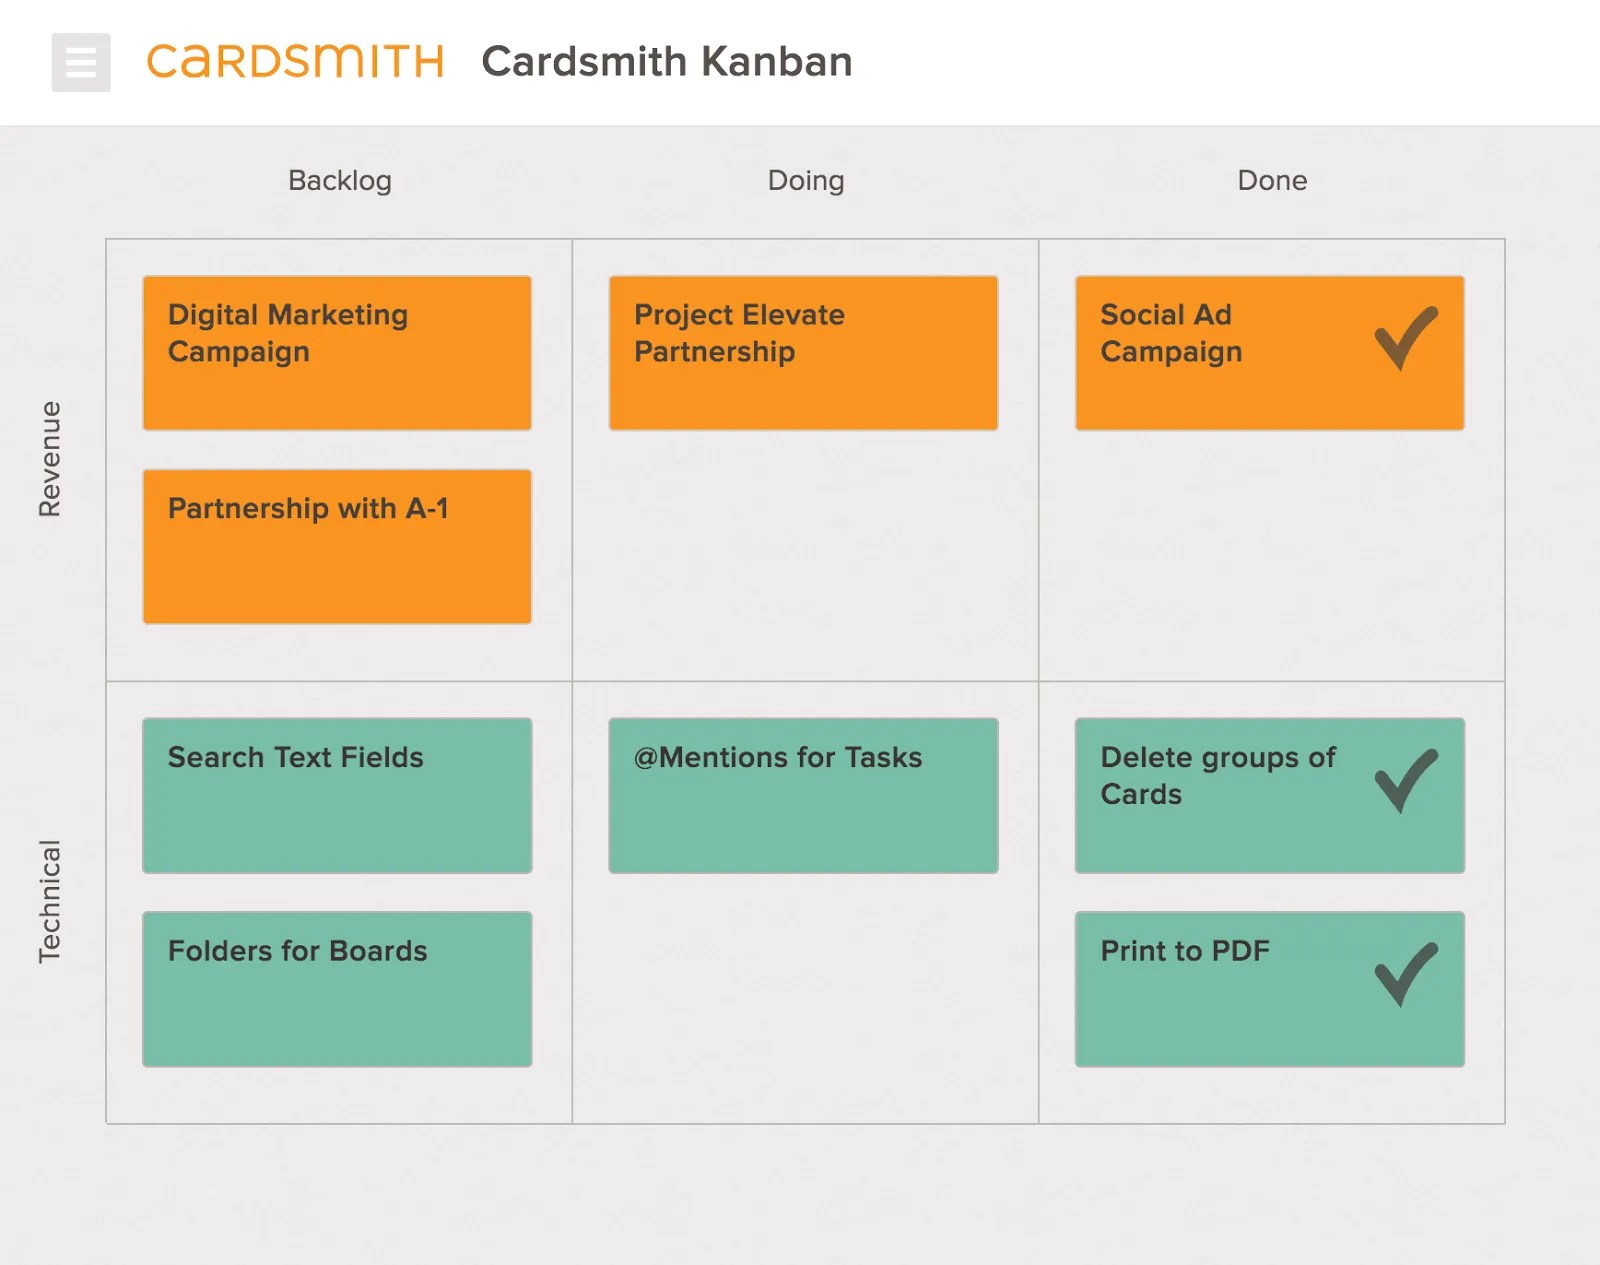The image size is (1600, 1265).
Task: Click the Doing column header
Action: tap(806, 181)
